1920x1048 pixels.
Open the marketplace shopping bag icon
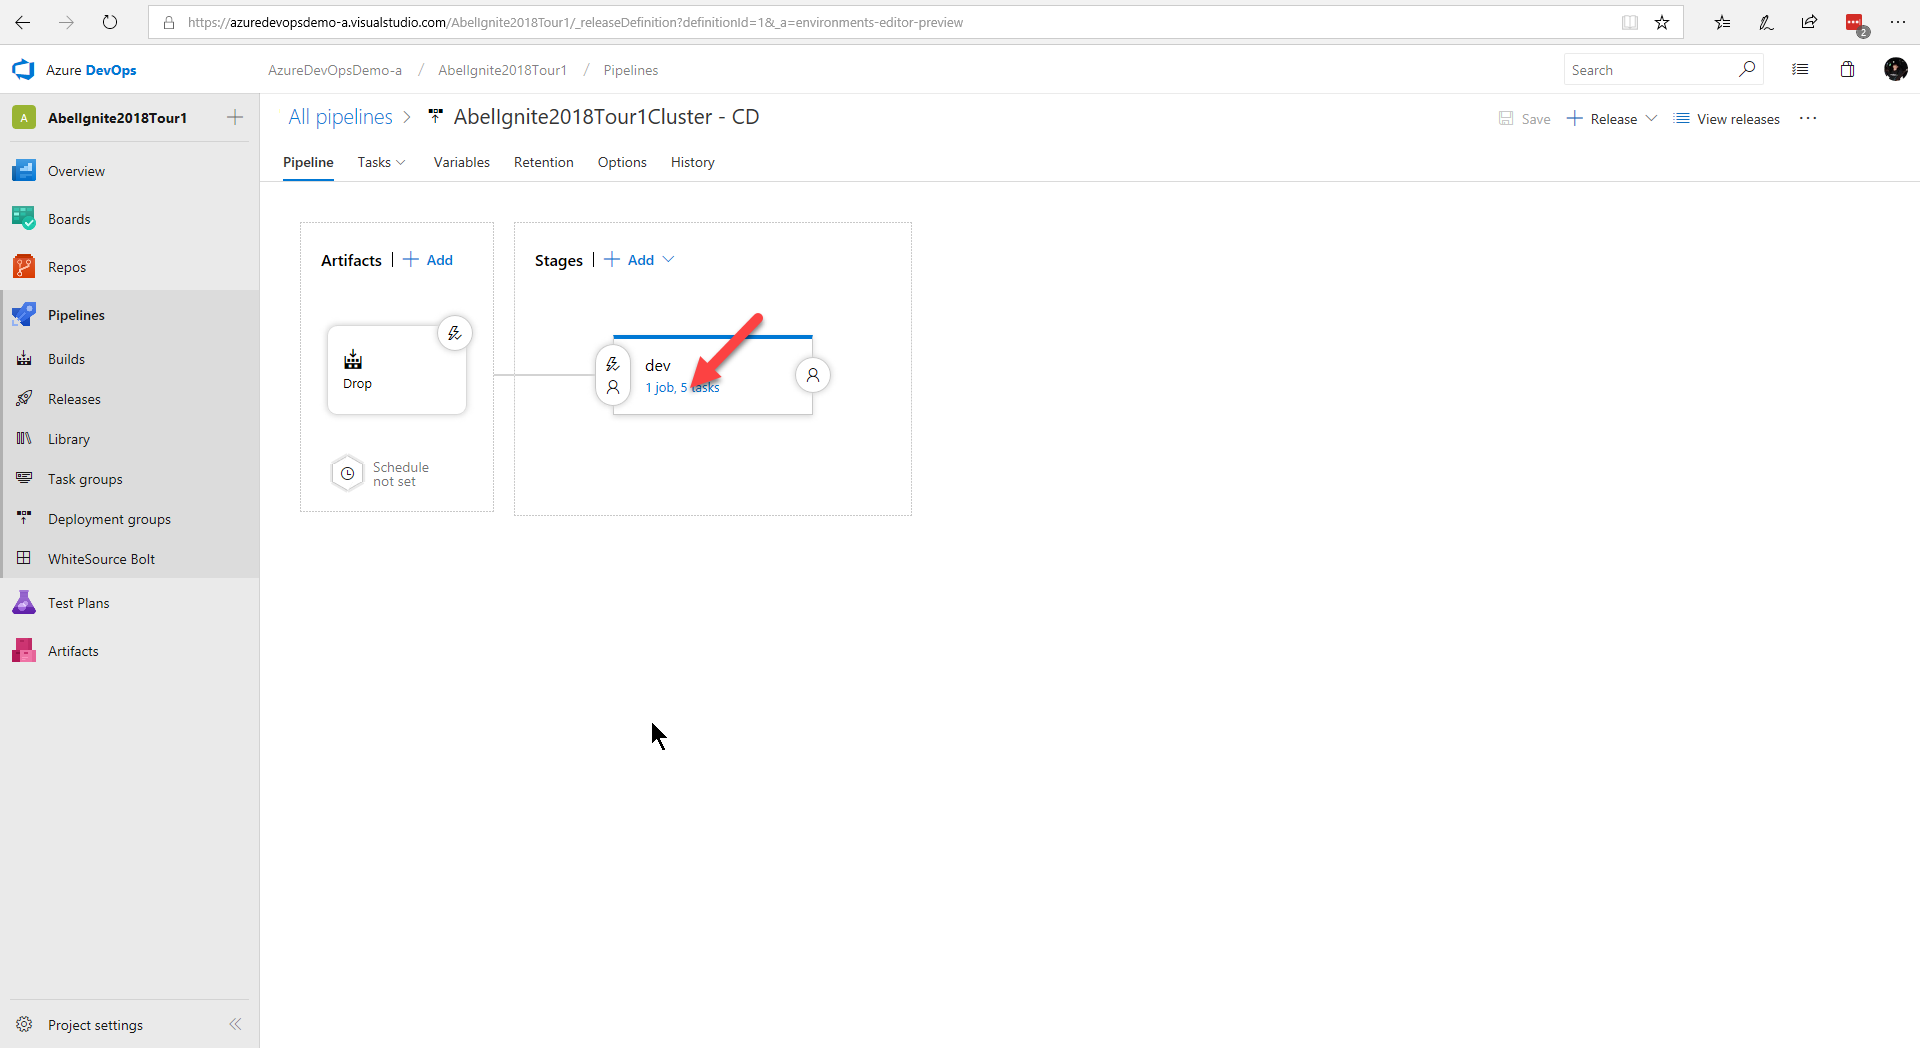1847,69
